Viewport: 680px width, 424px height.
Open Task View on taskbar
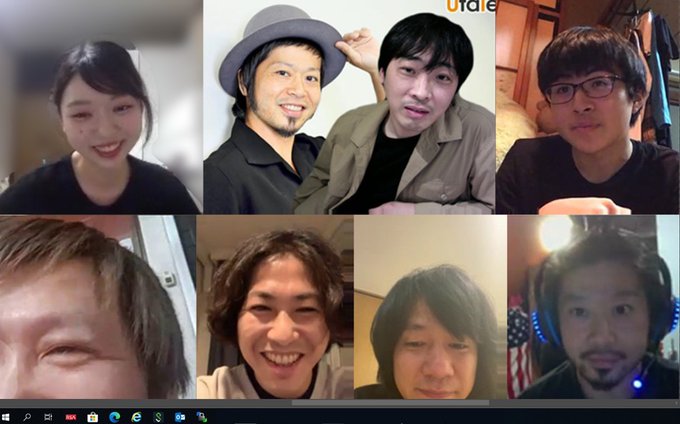click(x=48, y=417)
